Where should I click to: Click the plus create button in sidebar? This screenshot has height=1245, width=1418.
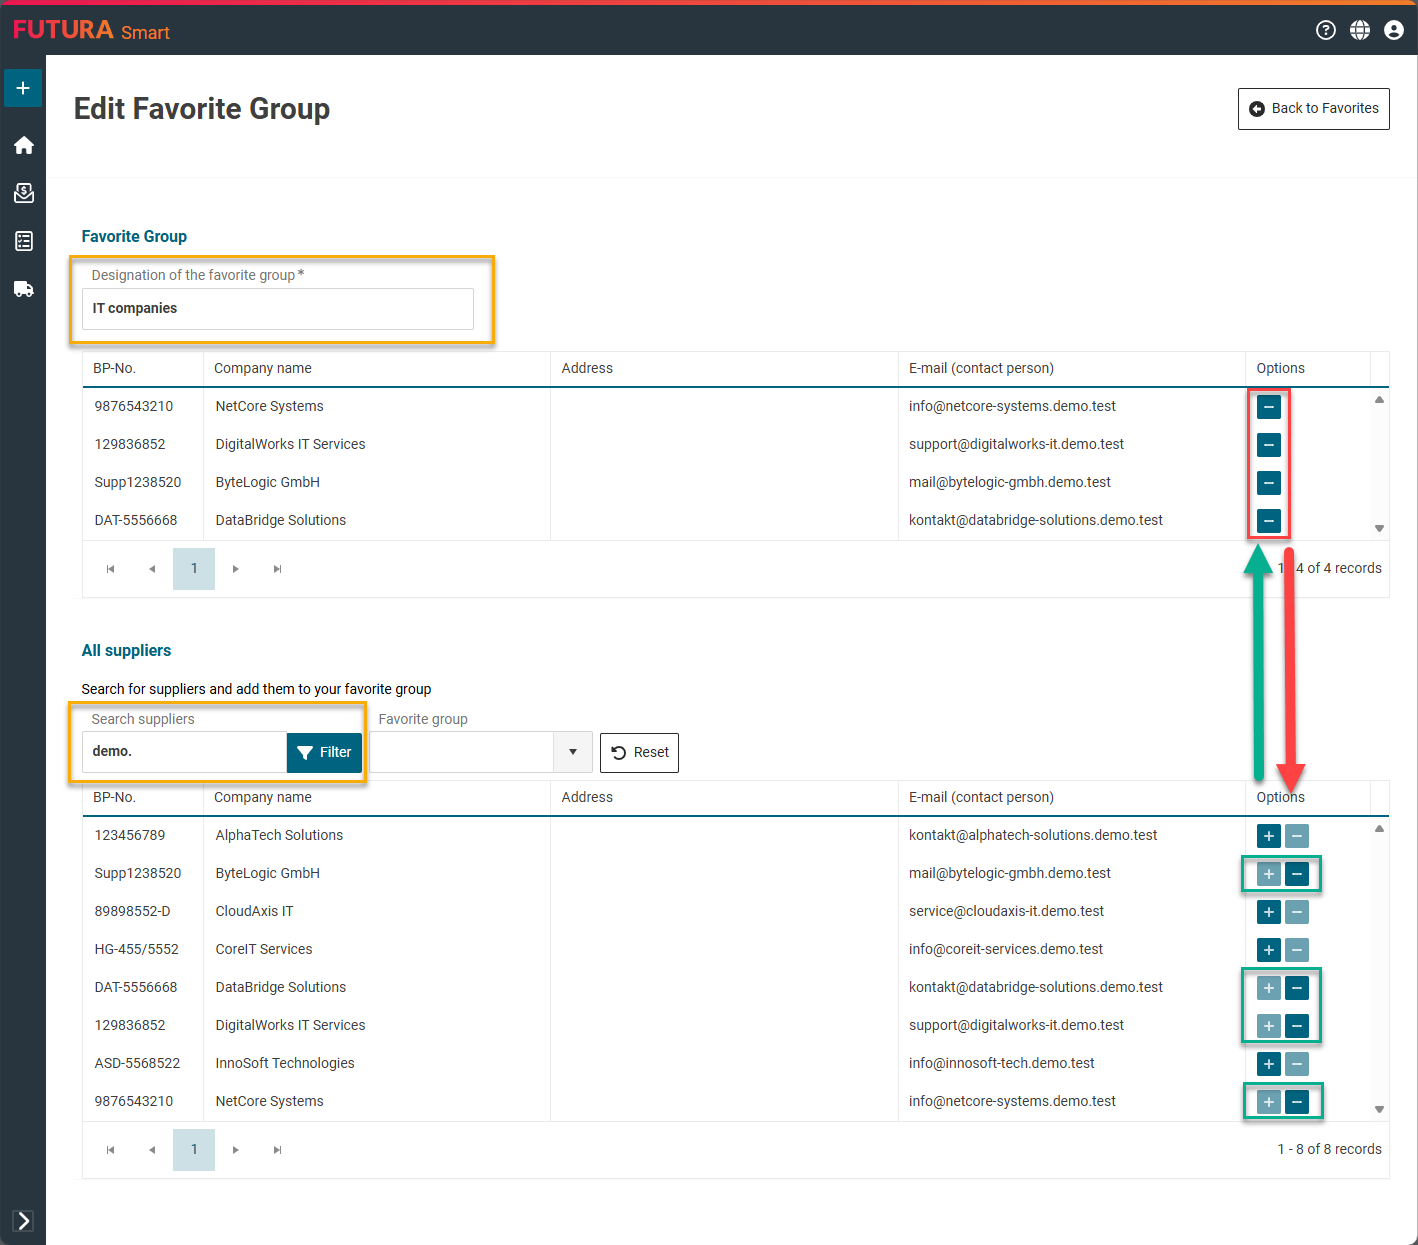click(23, 88)
